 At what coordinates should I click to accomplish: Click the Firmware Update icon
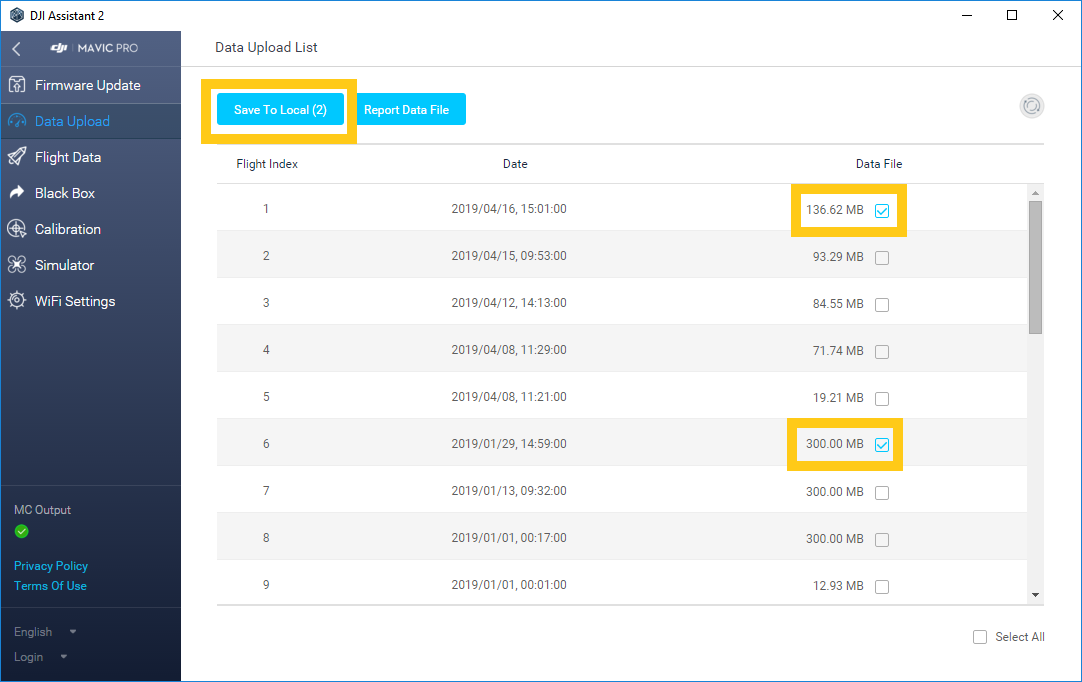click(17, 85)
